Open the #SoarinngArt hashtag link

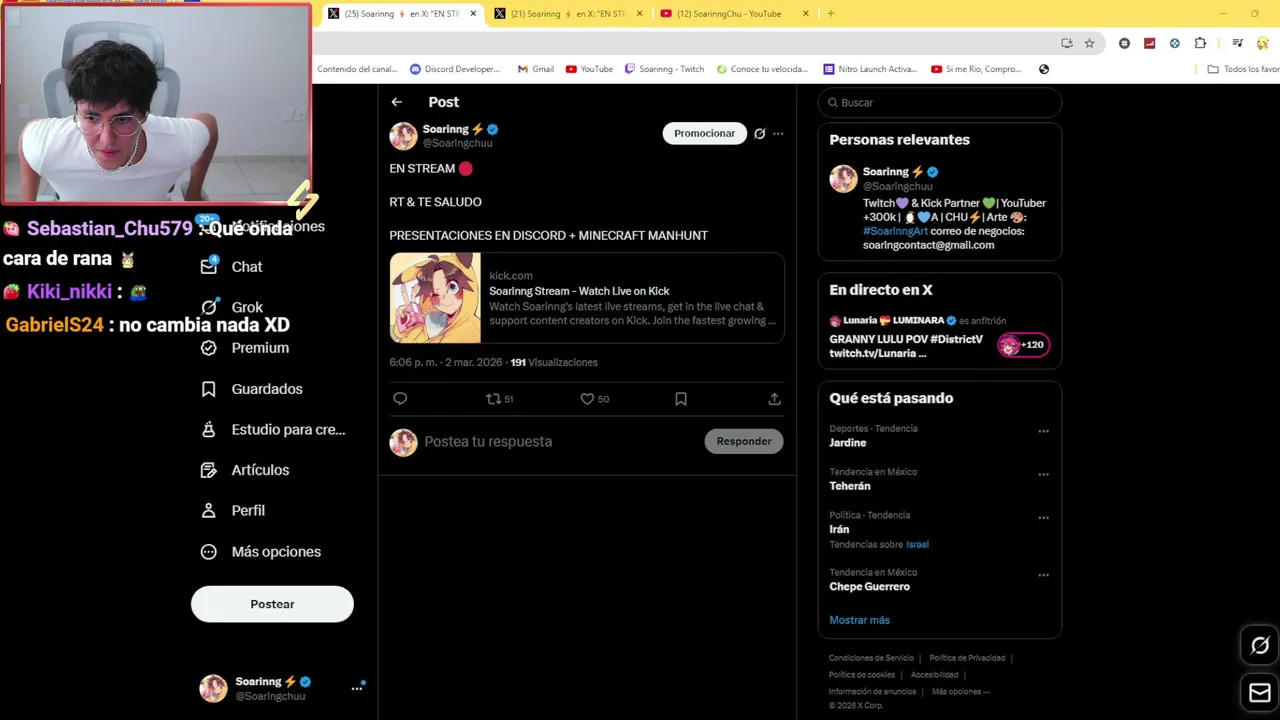pos(895,231)
